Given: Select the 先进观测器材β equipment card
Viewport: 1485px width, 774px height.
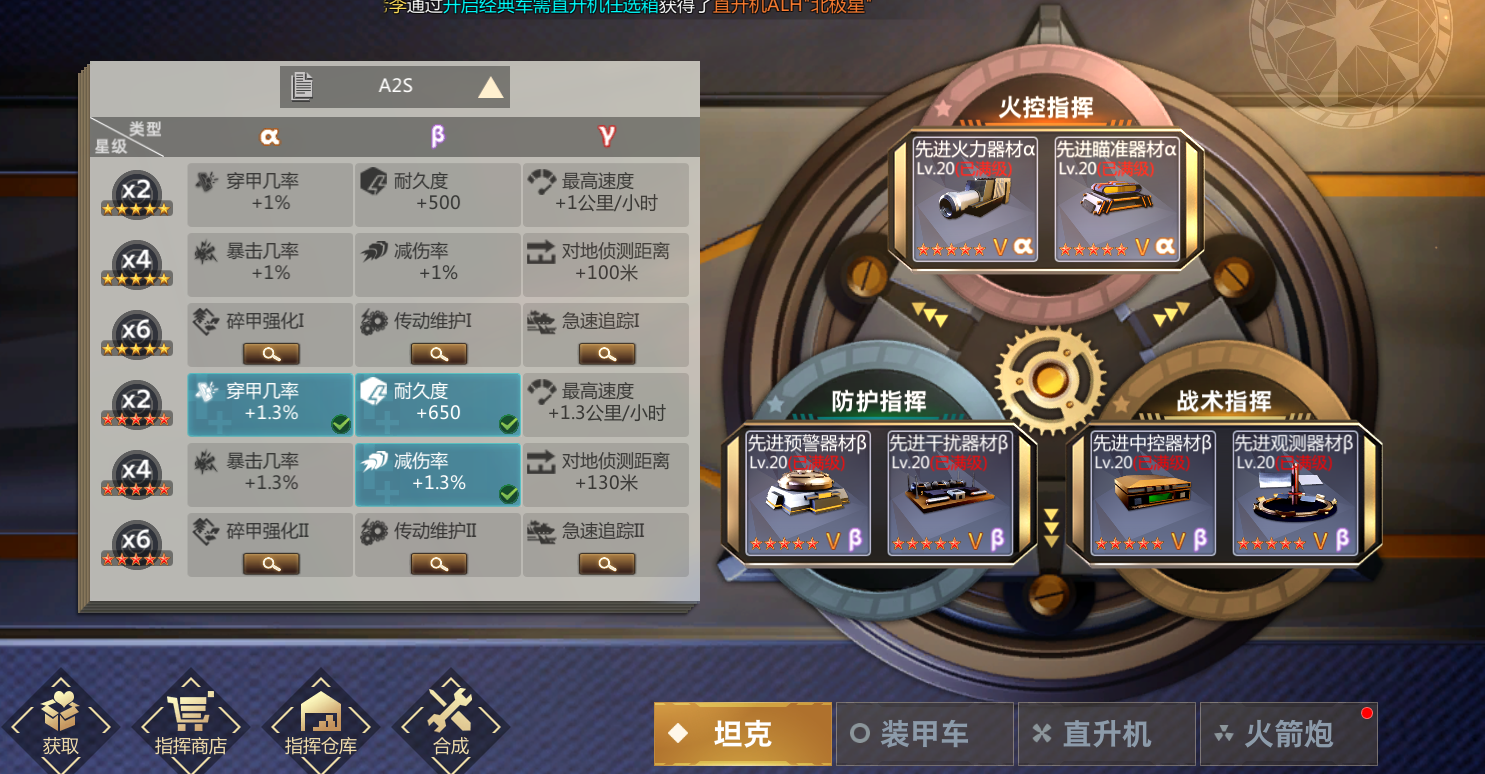Looking at the screenshot, I should click(1294, 493).
